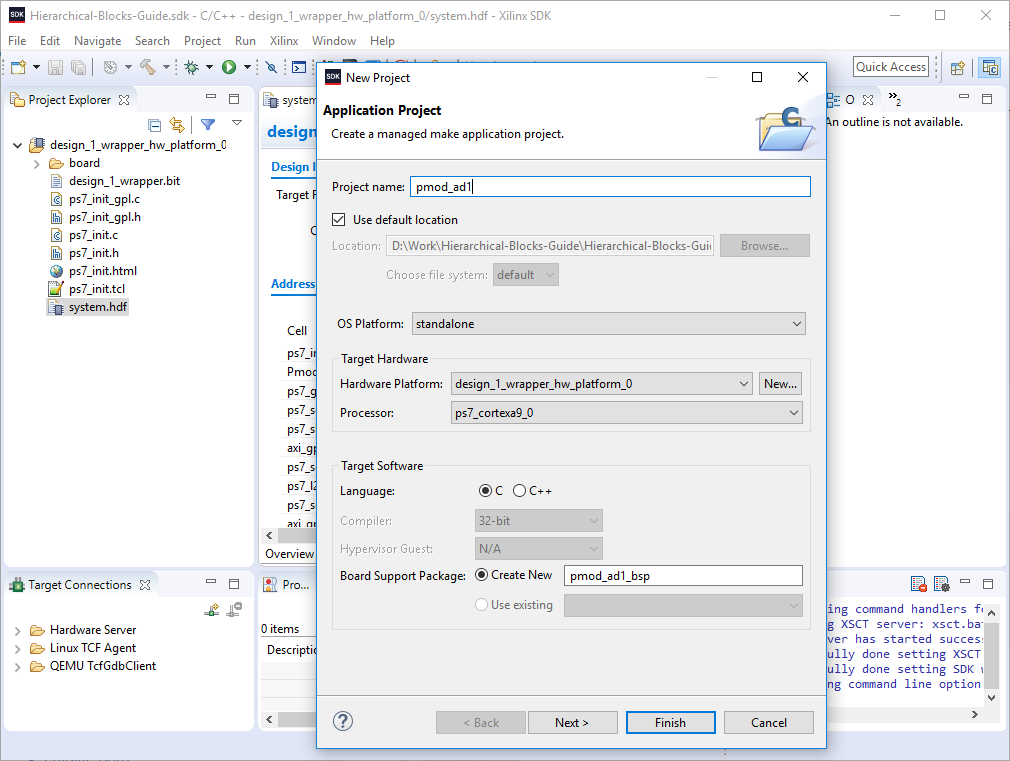Click the Finish button
The image size is (1010, 761).
click(671, 723)
